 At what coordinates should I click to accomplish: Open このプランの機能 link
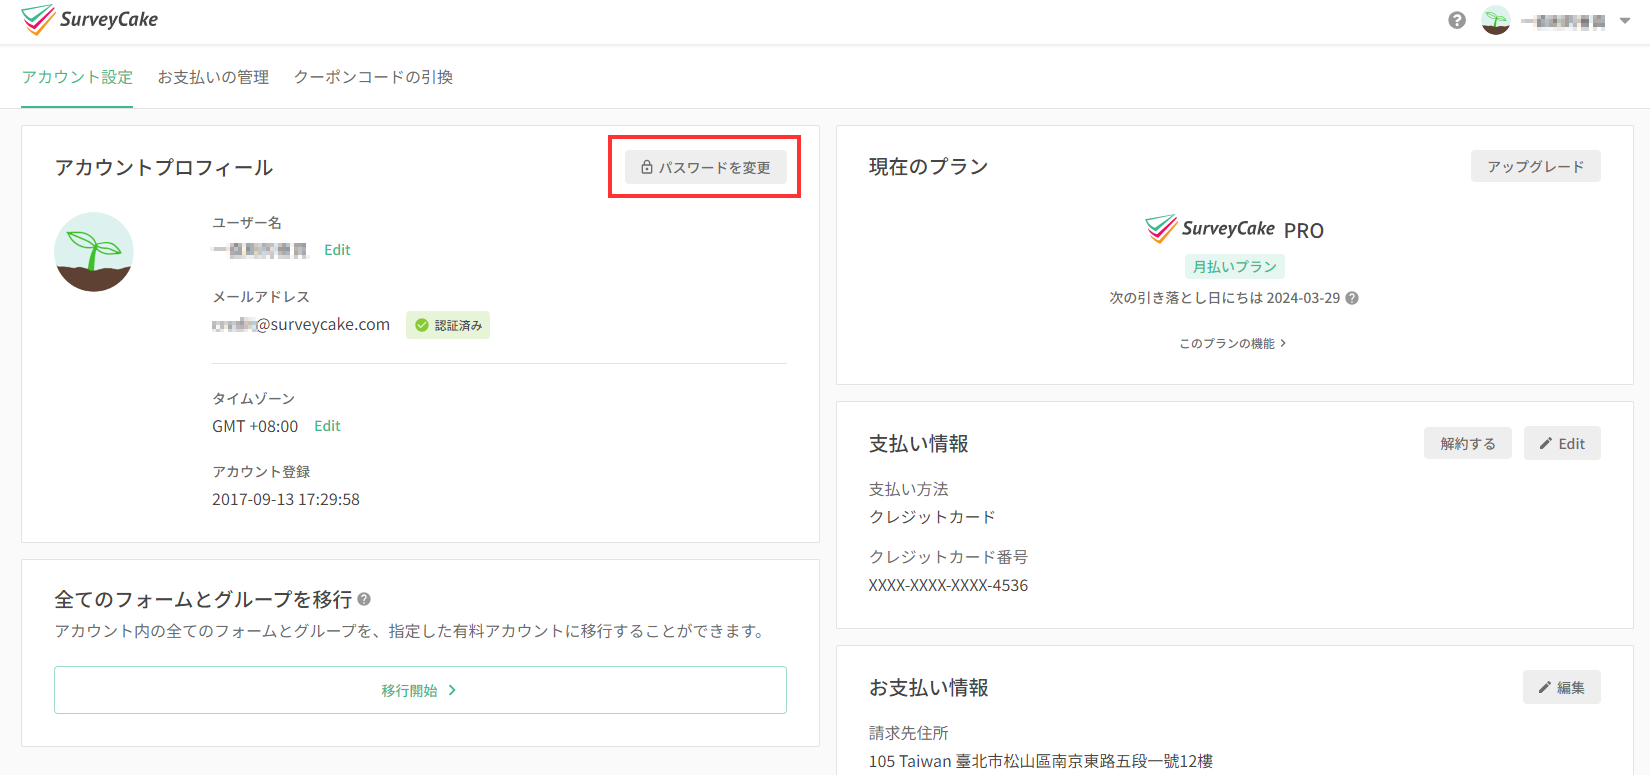pos(1233,343)
